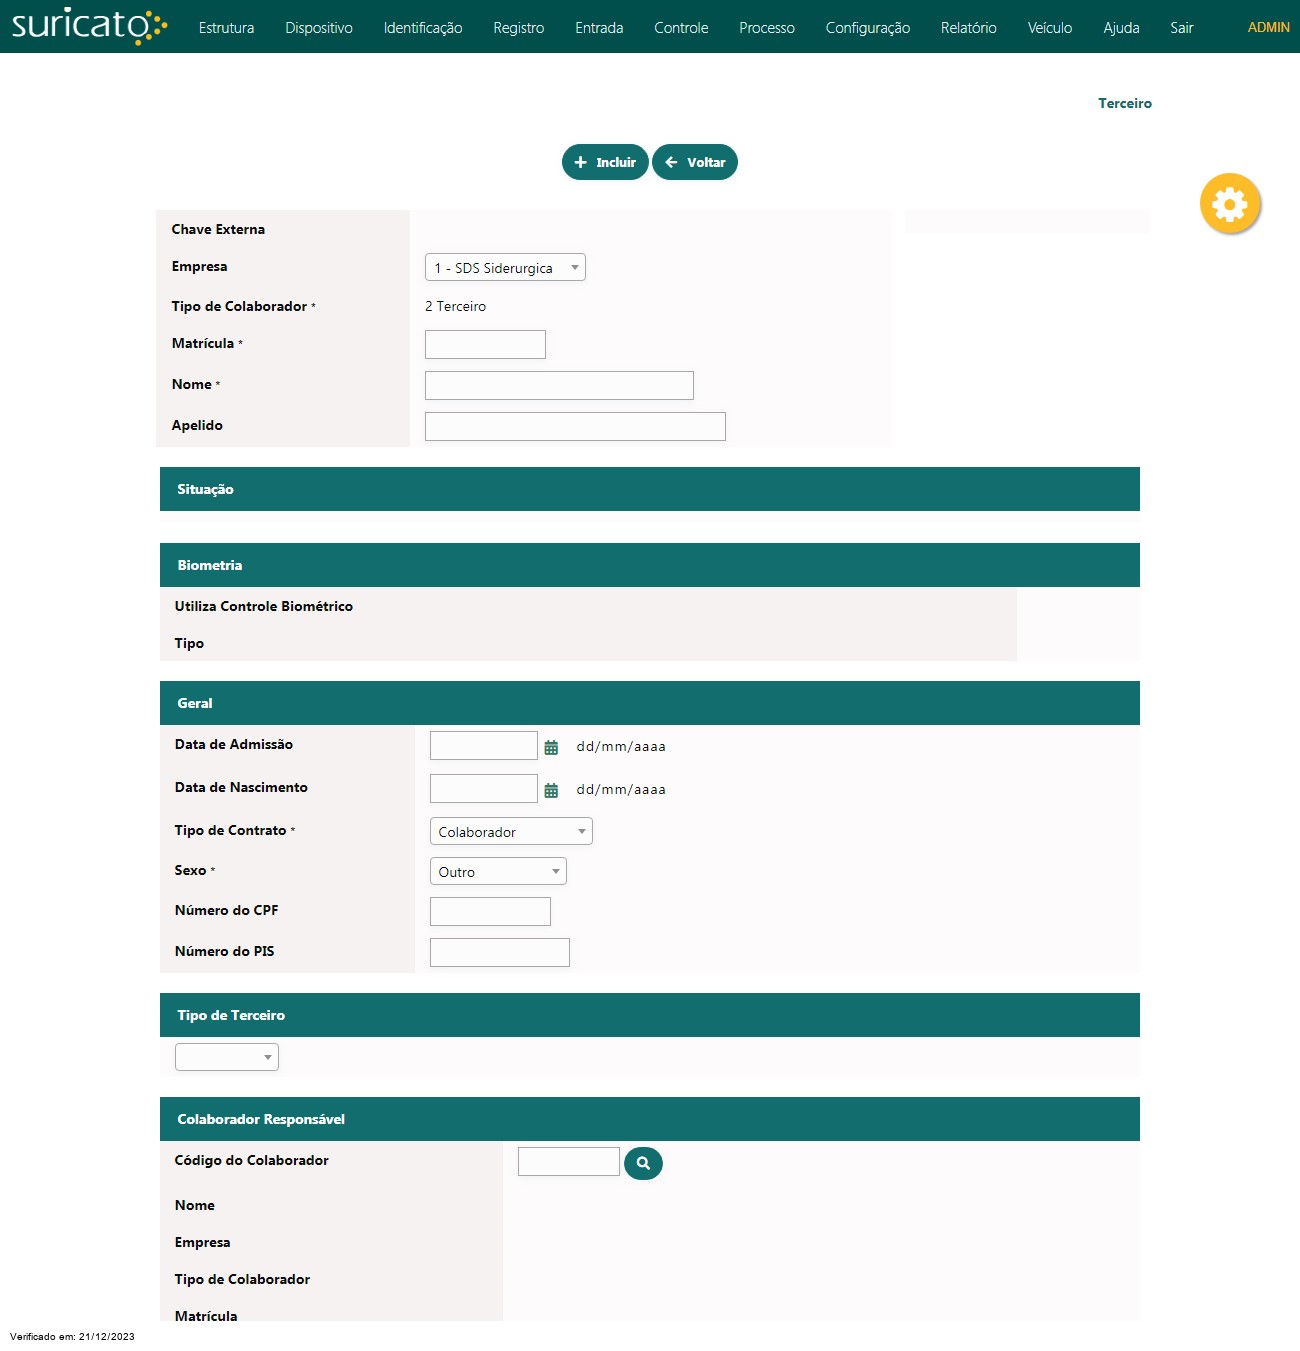Focus the Apelido input field
This screenshot has height=1351, width=1300.
[x=575, y=426]
